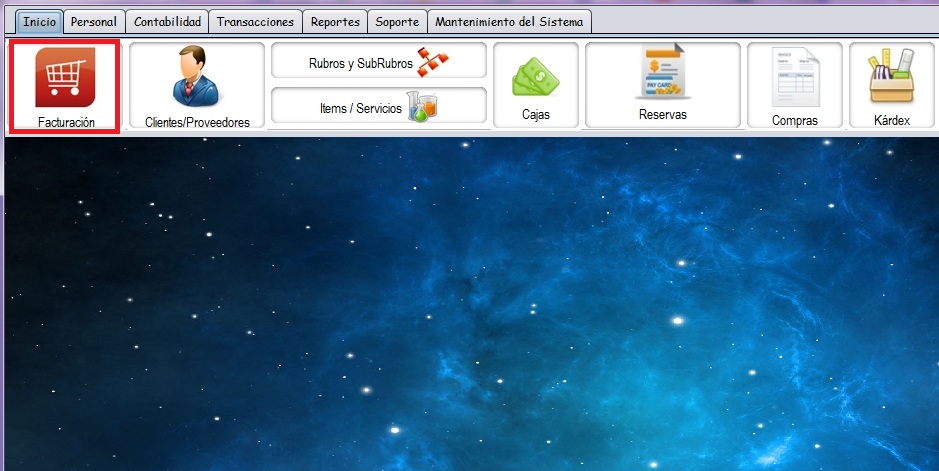This screenshot has width=939, height=471.
Task: Switch to the Soporte tab
Action: [x=397, y=21]
